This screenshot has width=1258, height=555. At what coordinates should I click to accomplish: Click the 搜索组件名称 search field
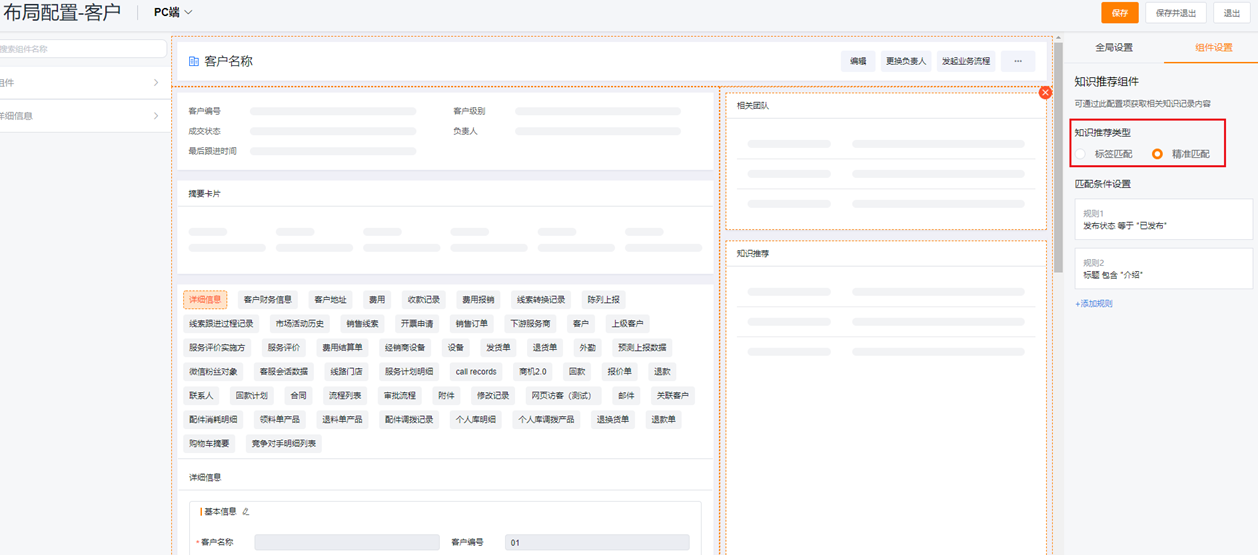(83, 49)
